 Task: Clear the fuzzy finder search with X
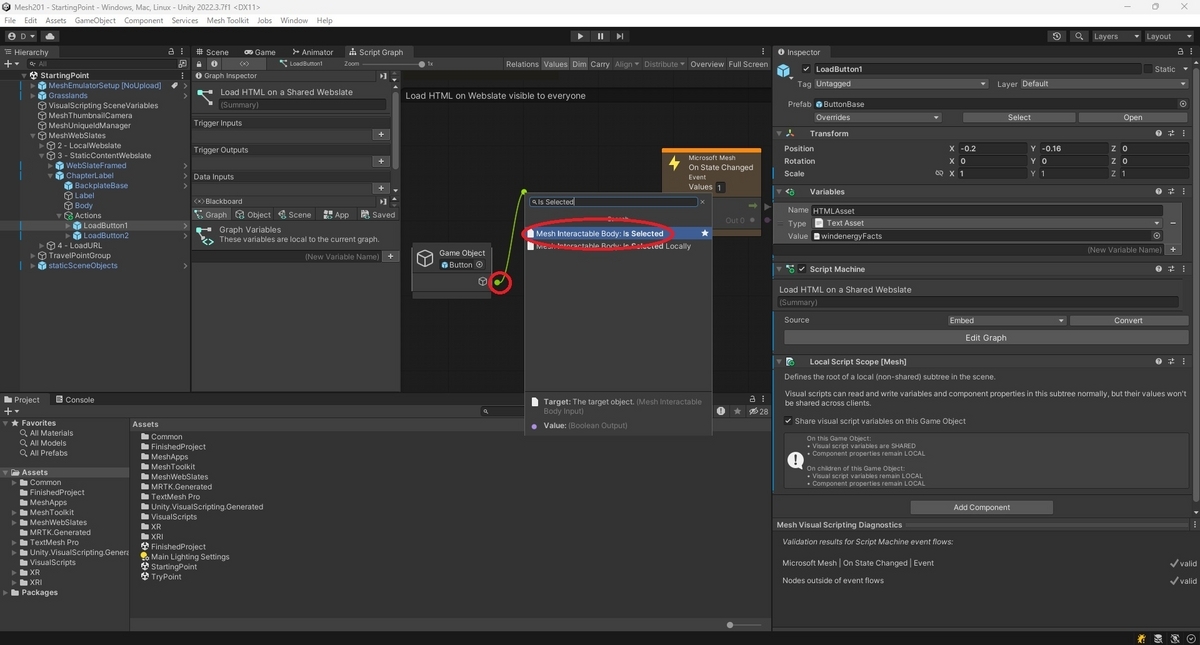coord(702,202)
